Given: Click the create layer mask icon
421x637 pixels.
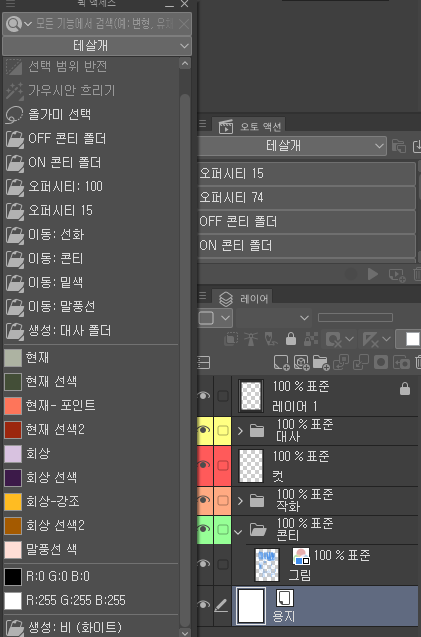Looking at the screenshot, I should (381, 362).
